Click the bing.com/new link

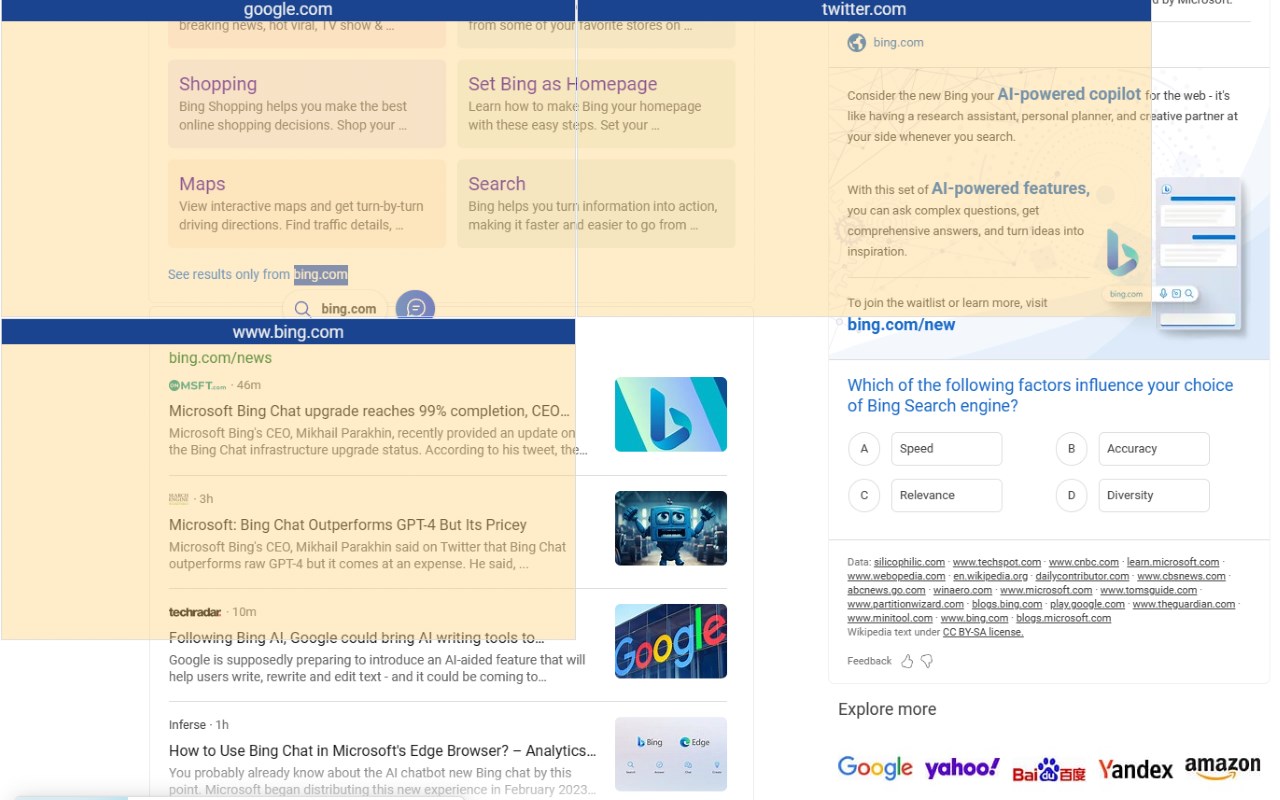(x=901, y=325)
